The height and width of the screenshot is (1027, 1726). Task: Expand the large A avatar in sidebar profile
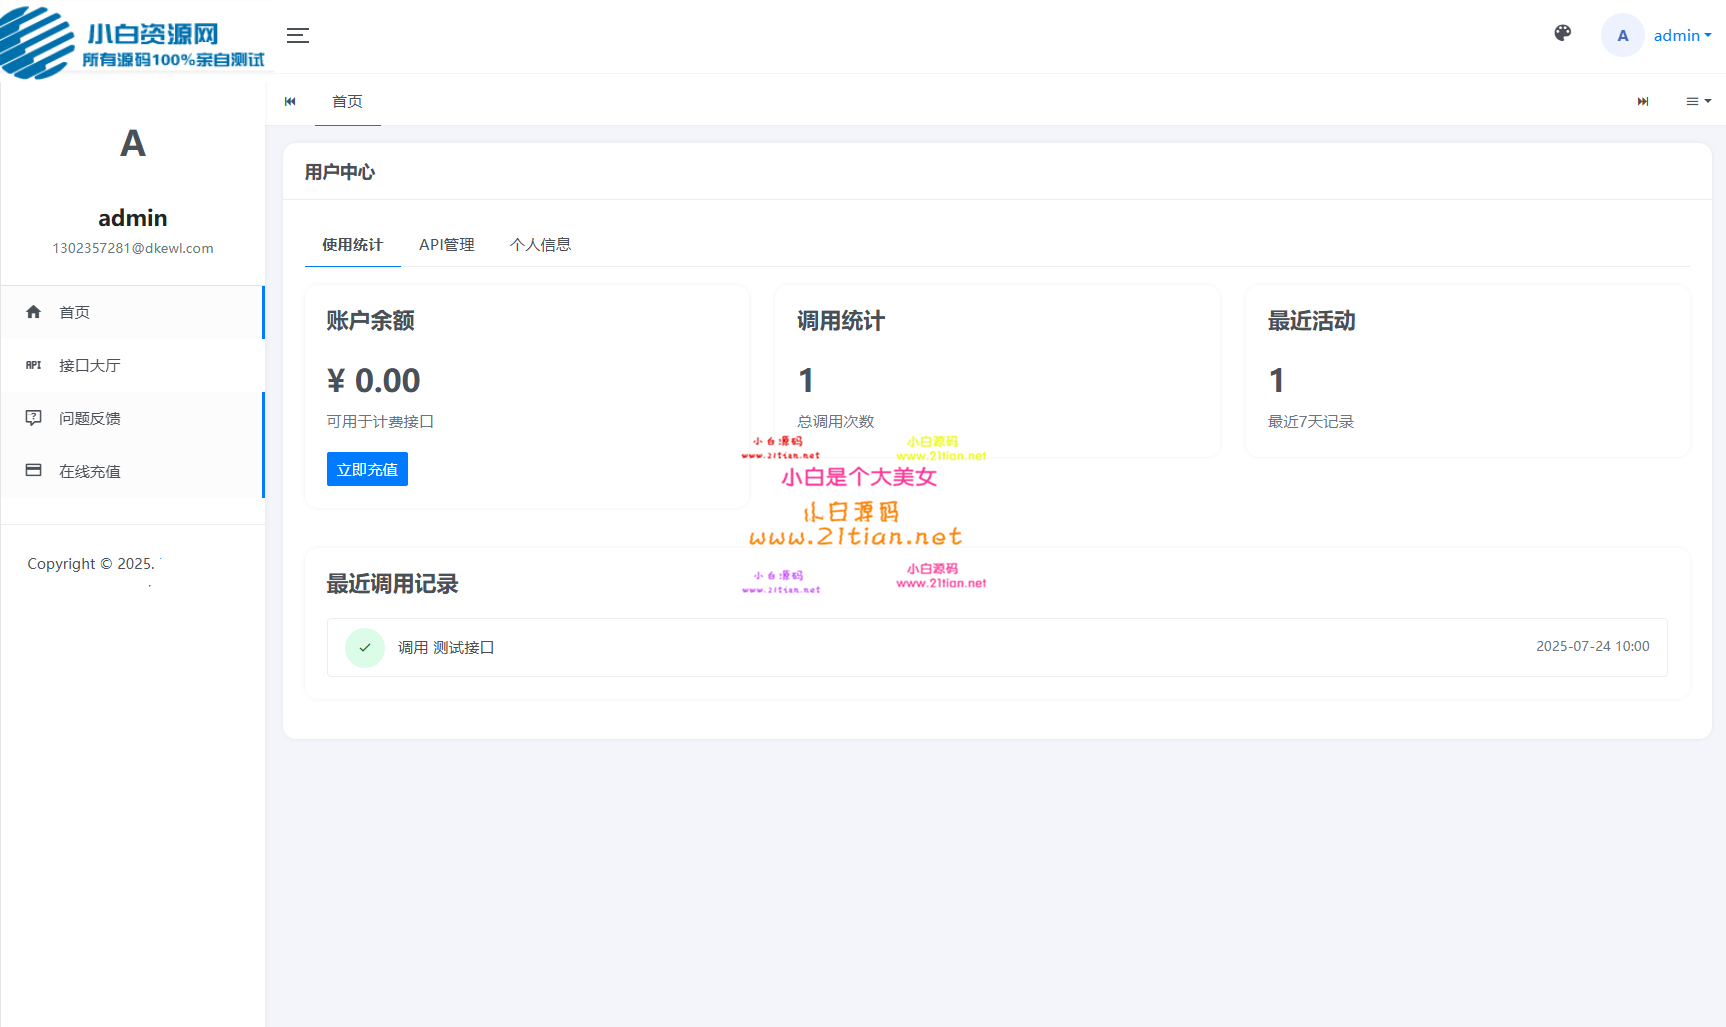(133, 143)
